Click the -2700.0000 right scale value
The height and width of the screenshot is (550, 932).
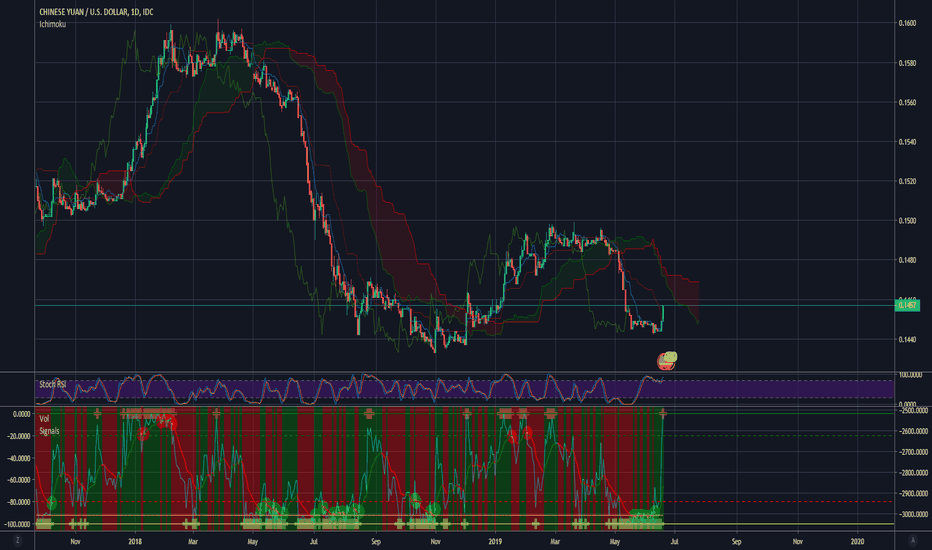coord(913,452)
